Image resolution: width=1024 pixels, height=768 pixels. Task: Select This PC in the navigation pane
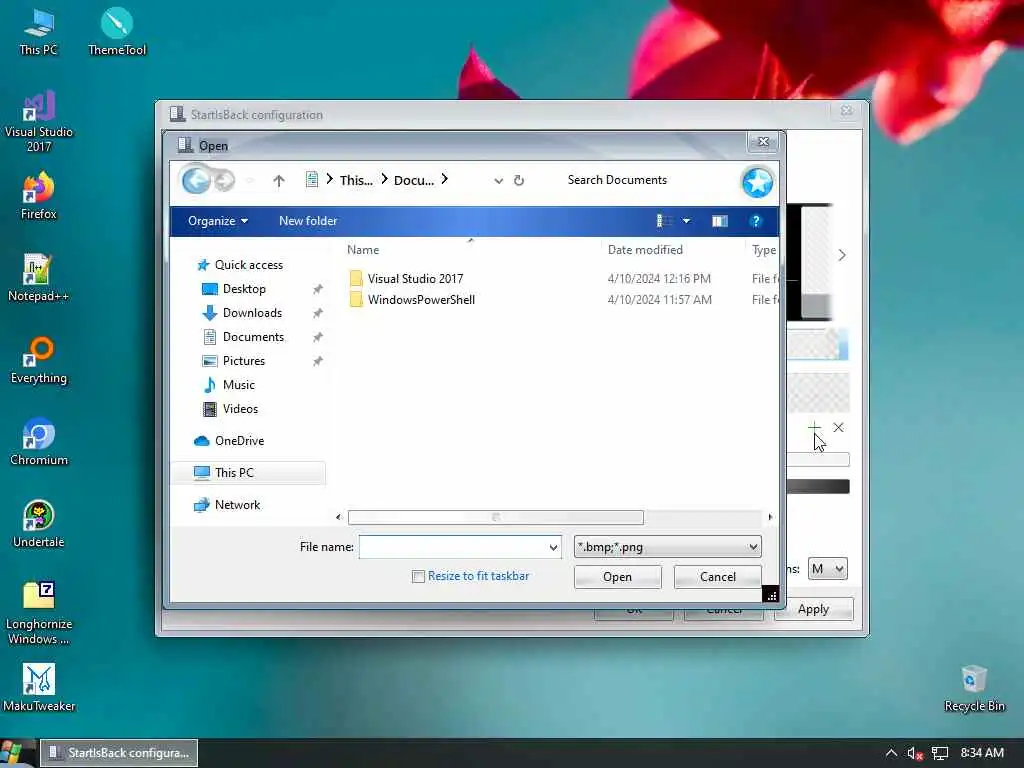249,473
